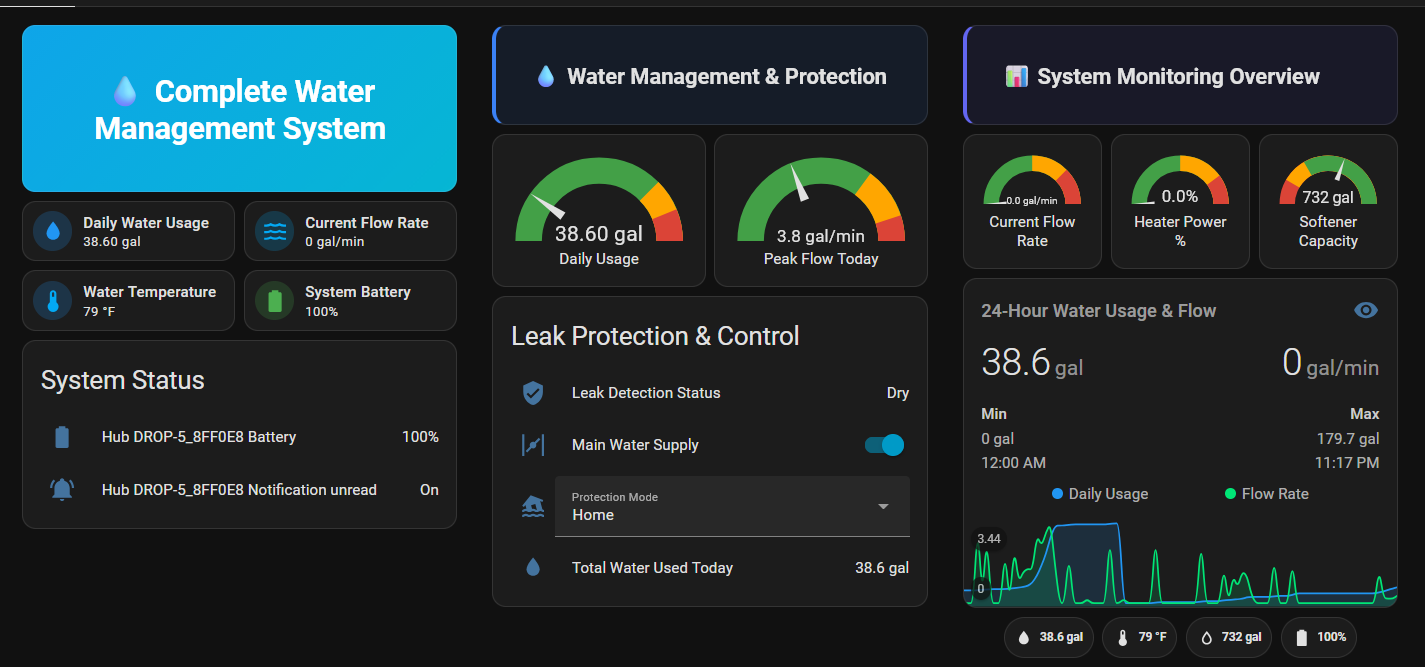Click the Current Flow Rate waves icon
1425x667 pixels.
coord(275,231)
